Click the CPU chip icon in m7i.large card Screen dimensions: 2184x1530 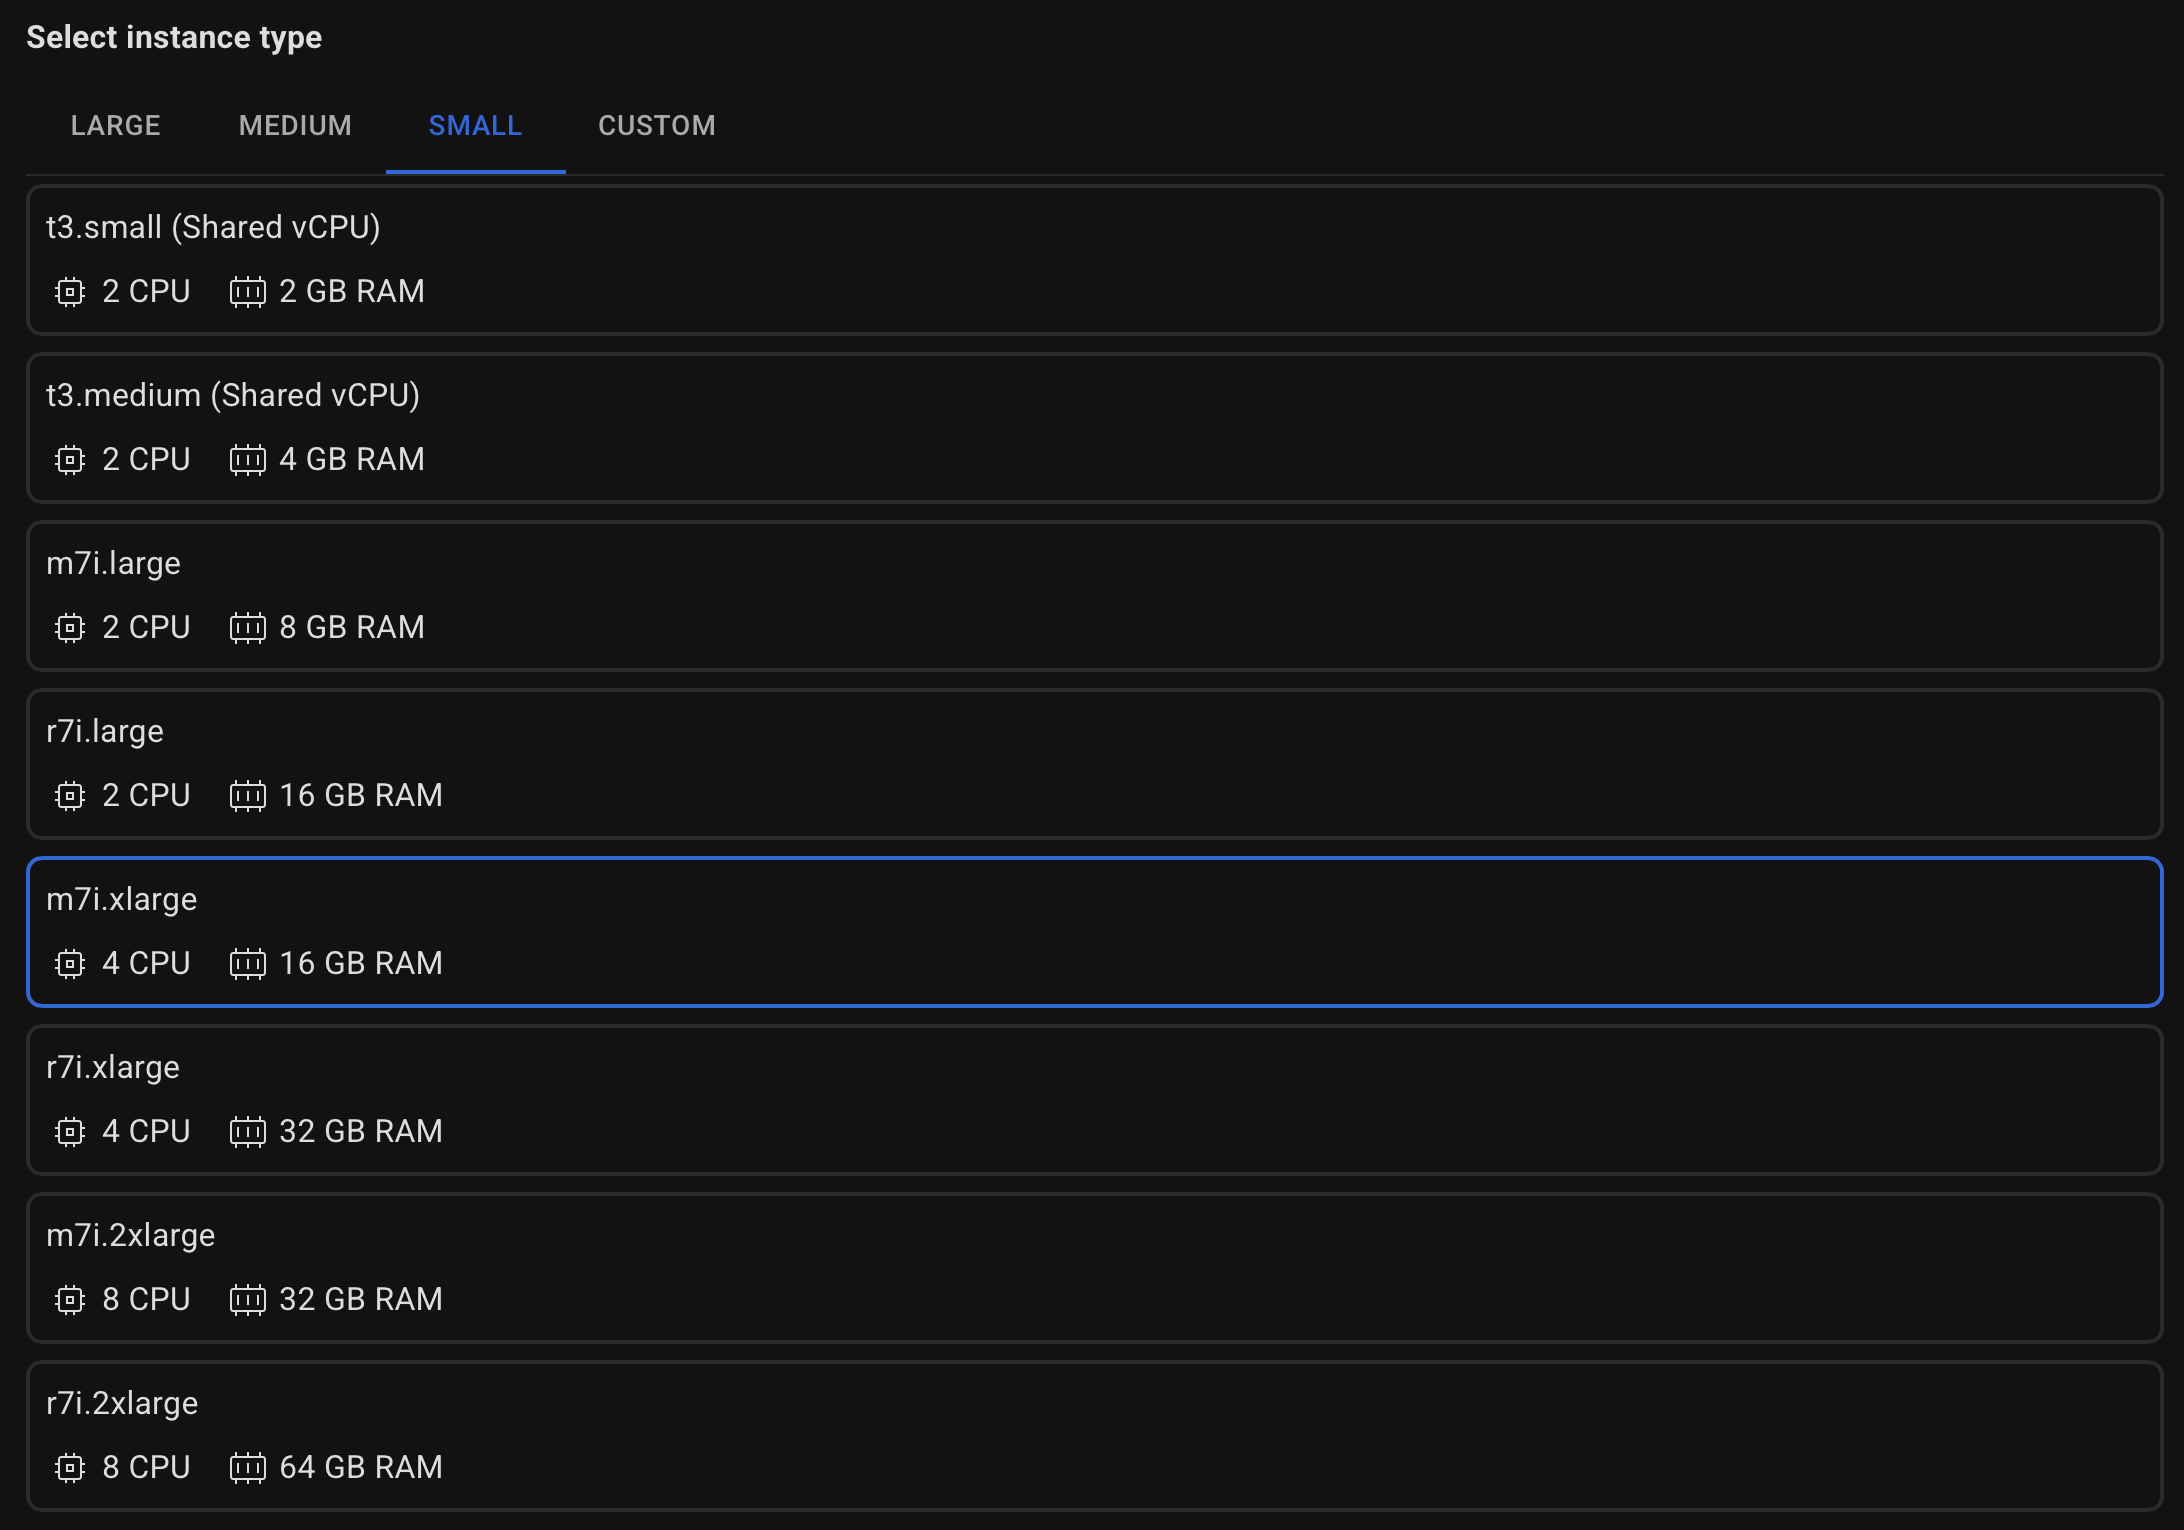tap(70, 628)
